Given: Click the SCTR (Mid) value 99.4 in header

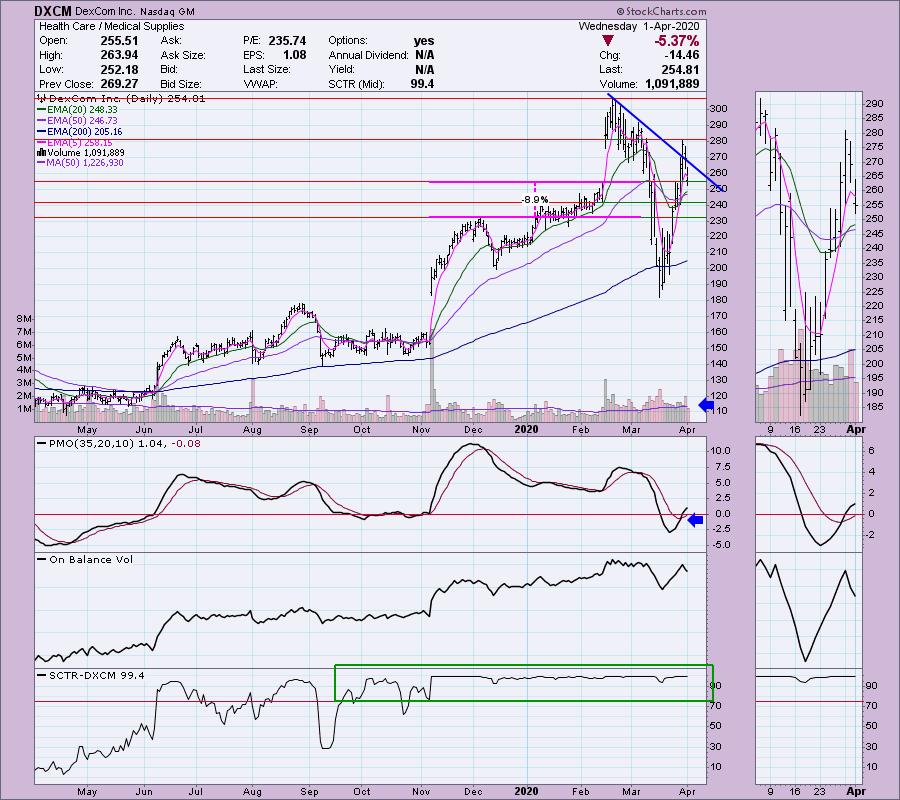Looking at the screenshot, I should click(422, 84).
